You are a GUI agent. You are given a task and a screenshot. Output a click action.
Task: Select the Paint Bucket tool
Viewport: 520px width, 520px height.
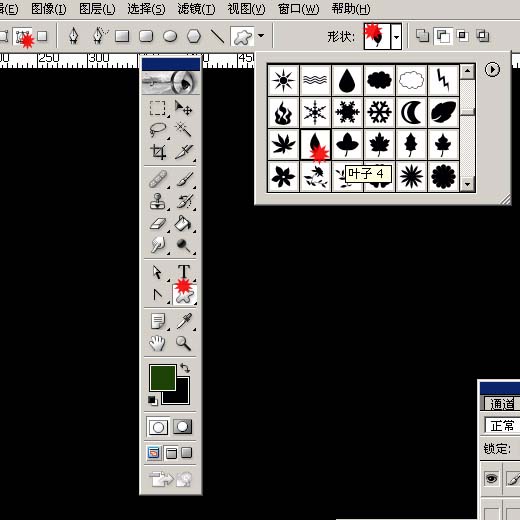point(183,223)
